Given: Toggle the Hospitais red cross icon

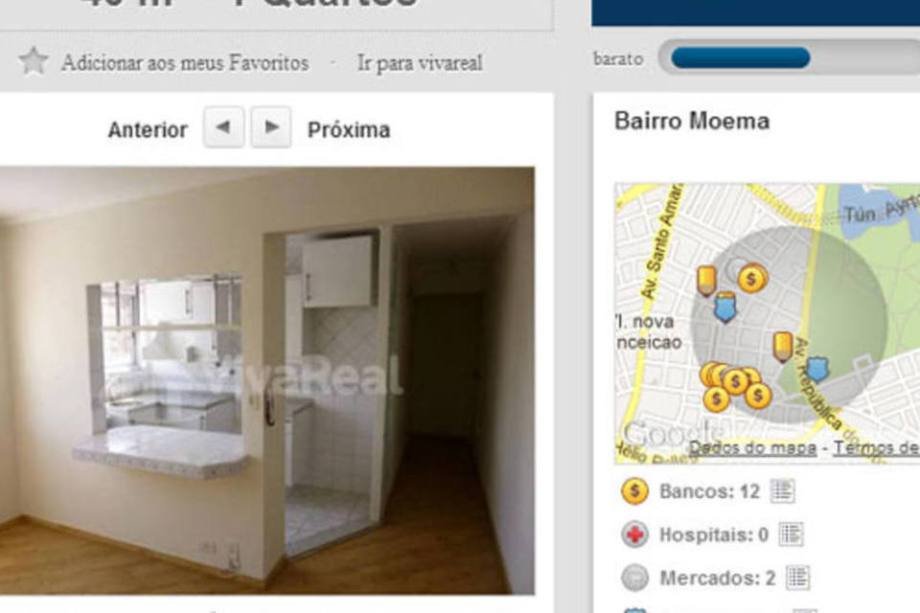Looking at the screenshot, I should click(634, 534).
